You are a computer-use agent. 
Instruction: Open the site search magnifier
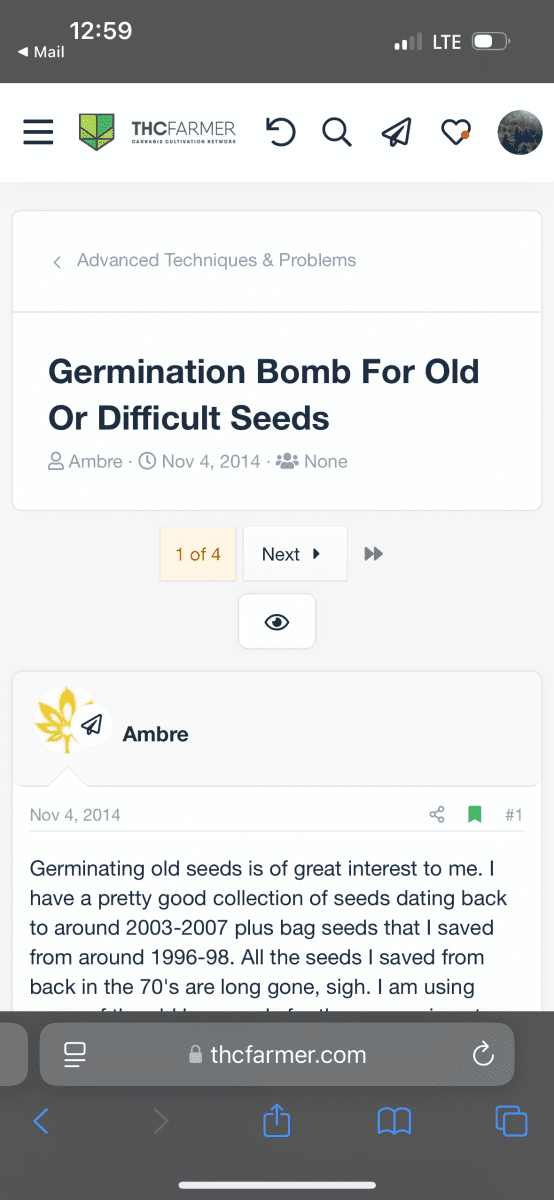tap(337, 132)
